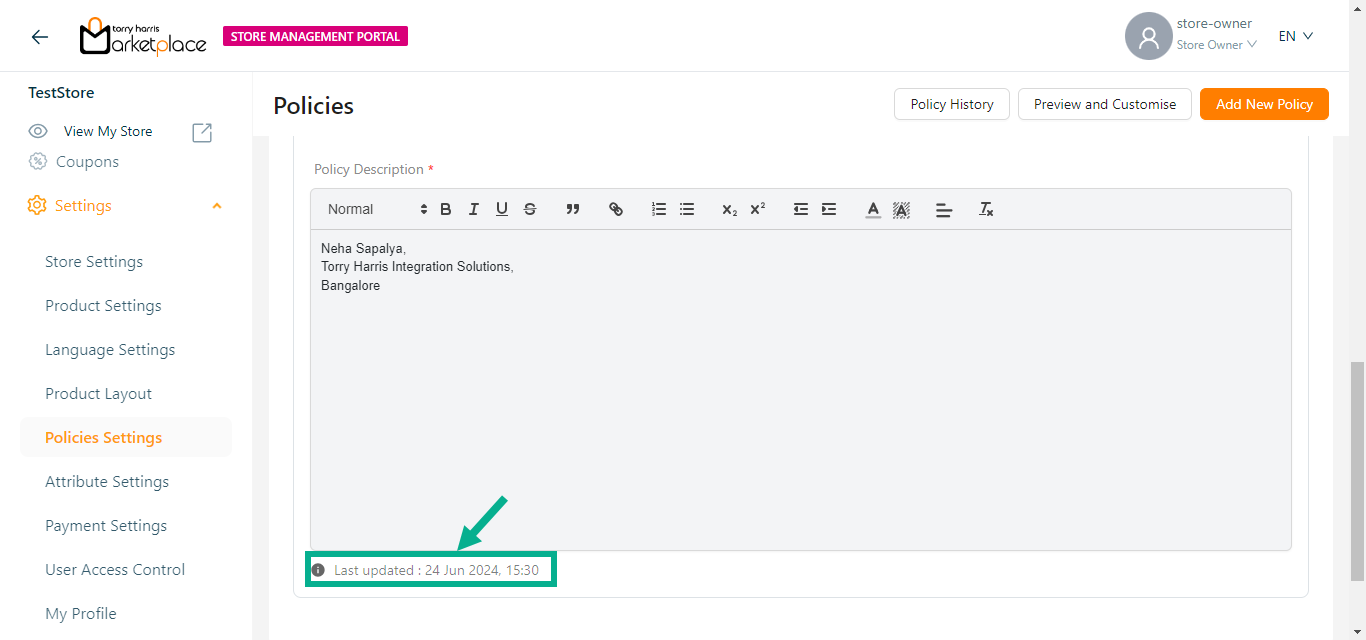Apply underline formatting
The image size is (1366, 640).
click(x=502, y=209)
